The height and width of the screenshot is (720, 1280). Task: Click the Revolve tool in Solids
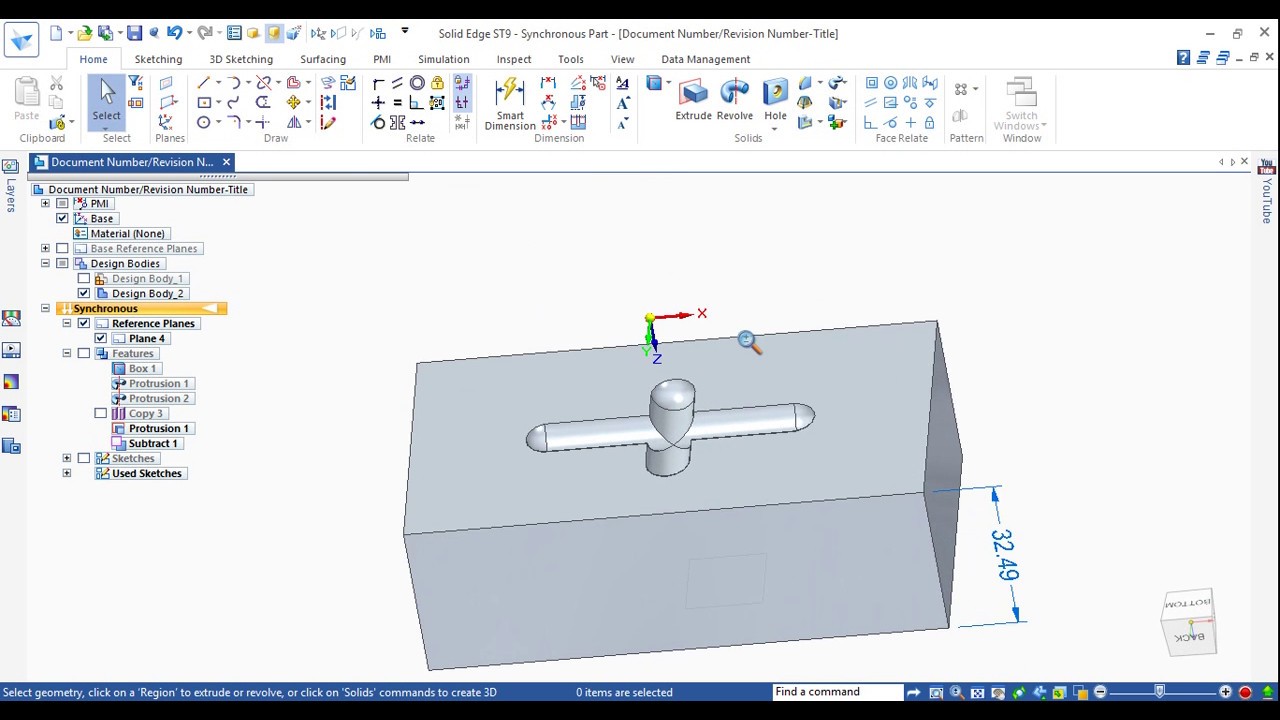[734, 101]
